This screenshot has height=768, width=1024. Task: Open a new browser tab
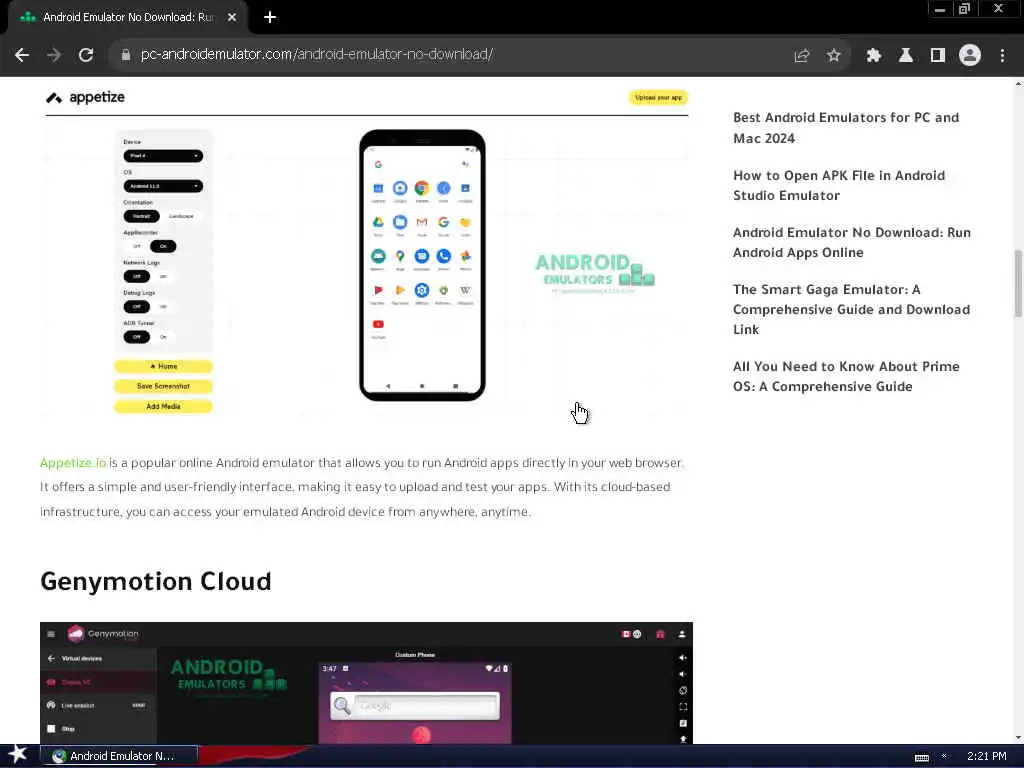tap(270, 17)
